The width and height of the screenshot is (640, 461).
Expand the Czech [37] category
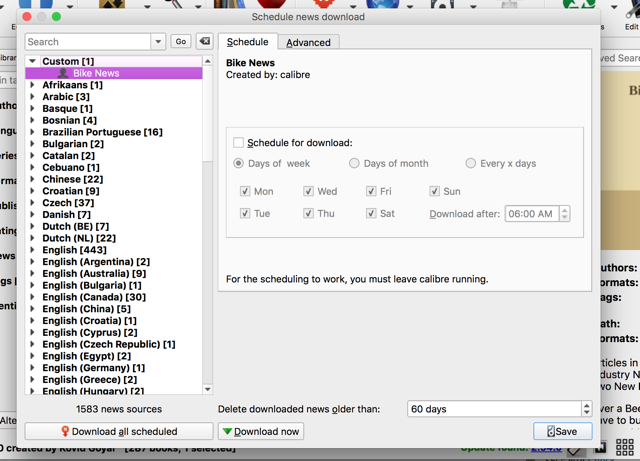click(x=32, y=203)
